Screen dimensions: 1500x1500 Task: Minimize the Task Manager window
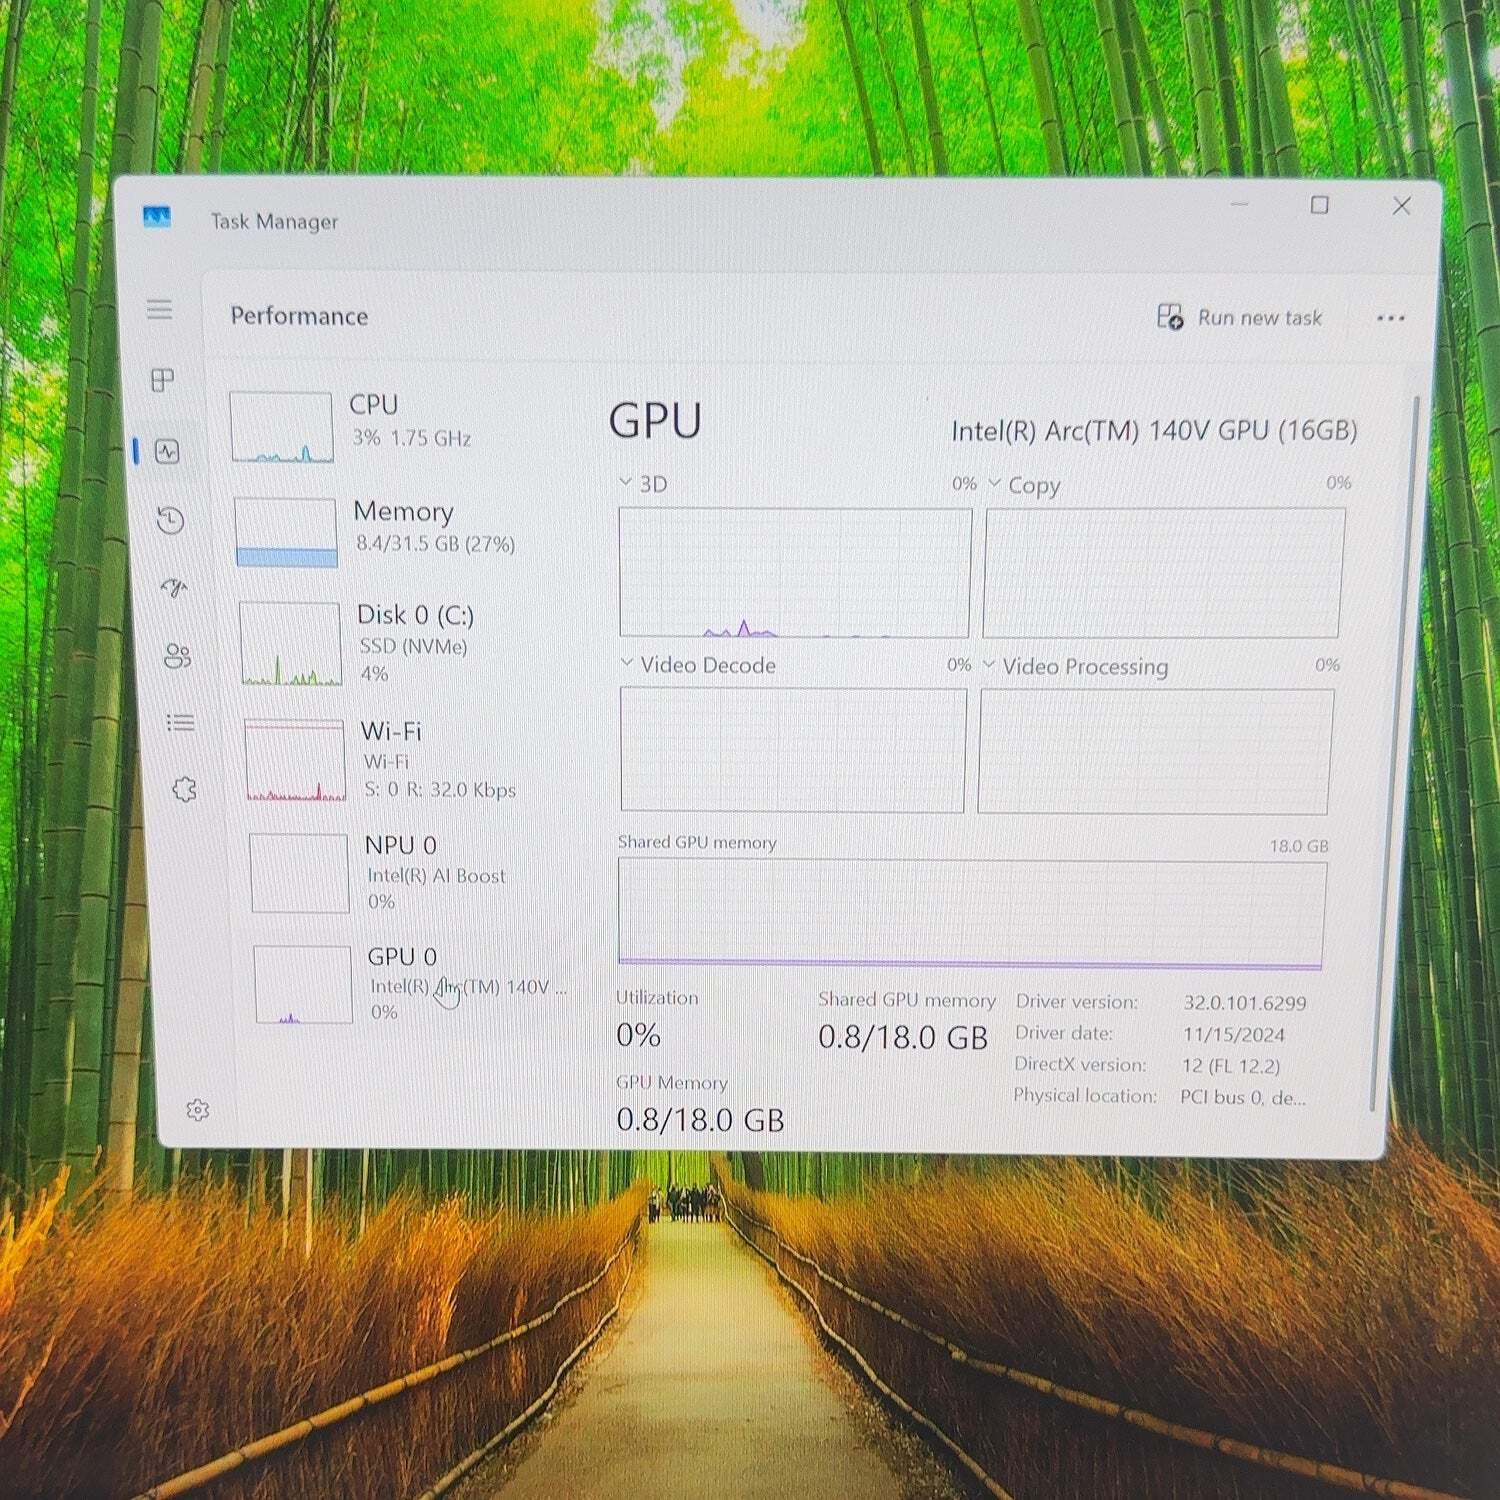pyautogui.click(x=1240, y=204)
